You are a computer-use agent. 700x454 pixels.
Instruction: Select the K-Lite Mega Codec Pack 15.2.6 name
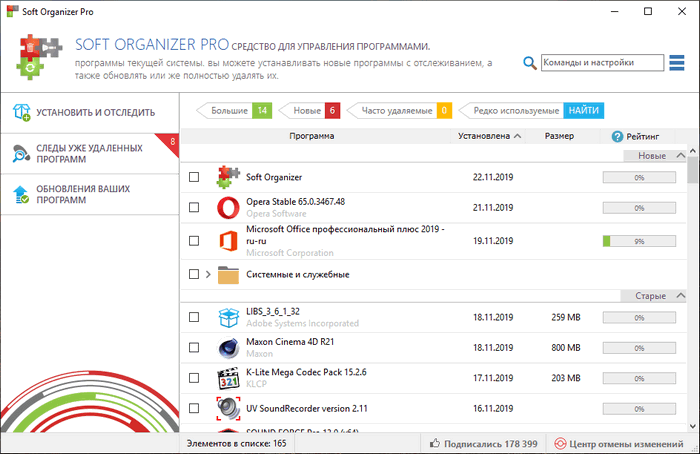[x=306, y=372]
